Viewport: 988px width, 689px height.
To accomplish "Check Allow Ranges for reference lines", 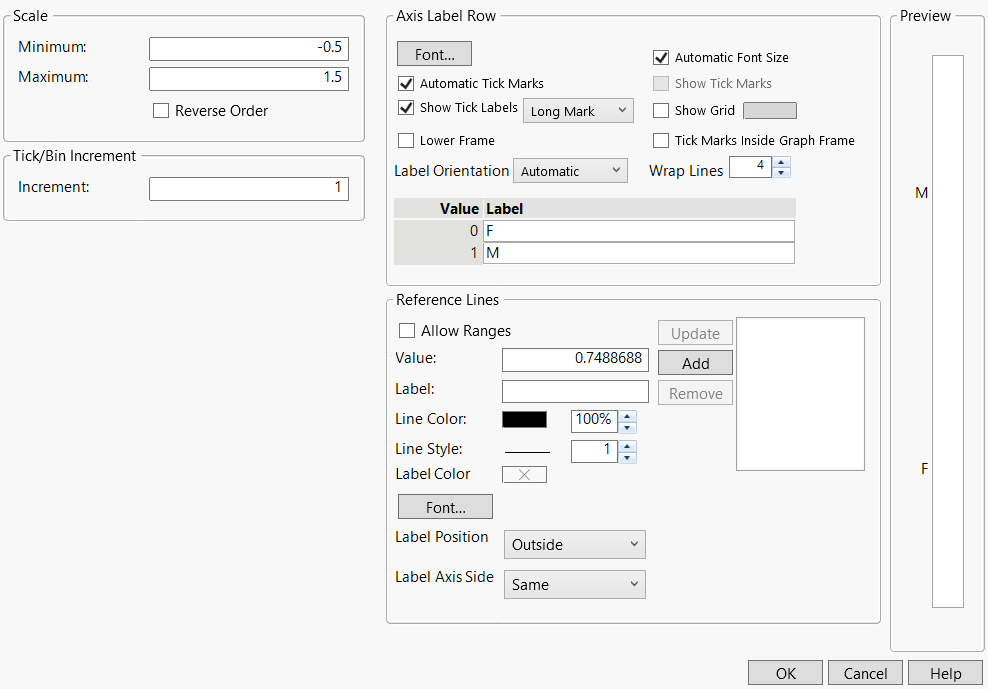I will [407, 330].
